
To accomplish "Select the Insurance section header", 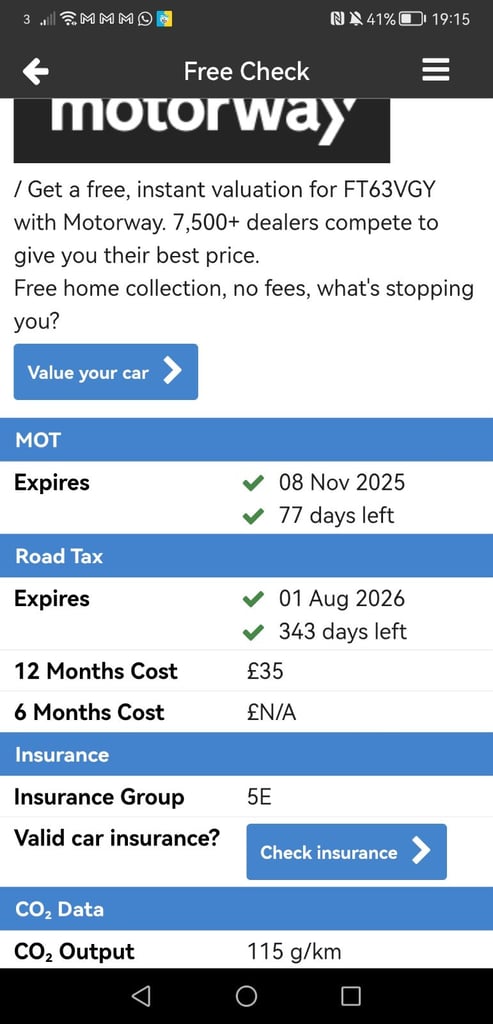I will click(x=246, y=754).
